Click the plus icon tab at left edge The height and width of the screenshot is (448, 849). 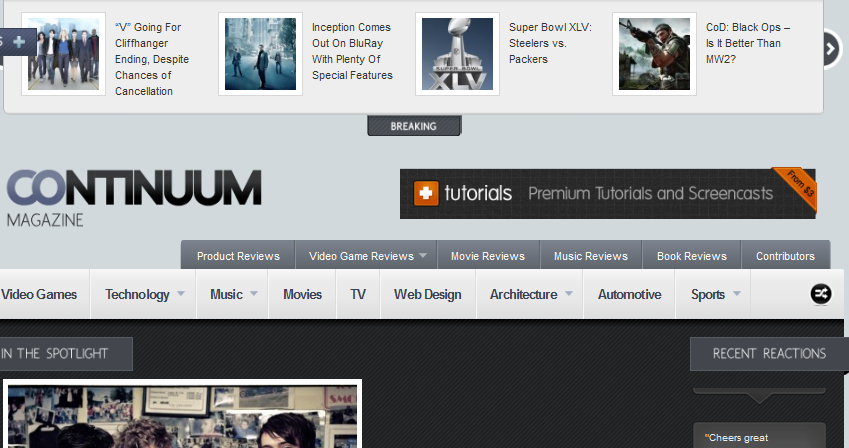point(19,42)
